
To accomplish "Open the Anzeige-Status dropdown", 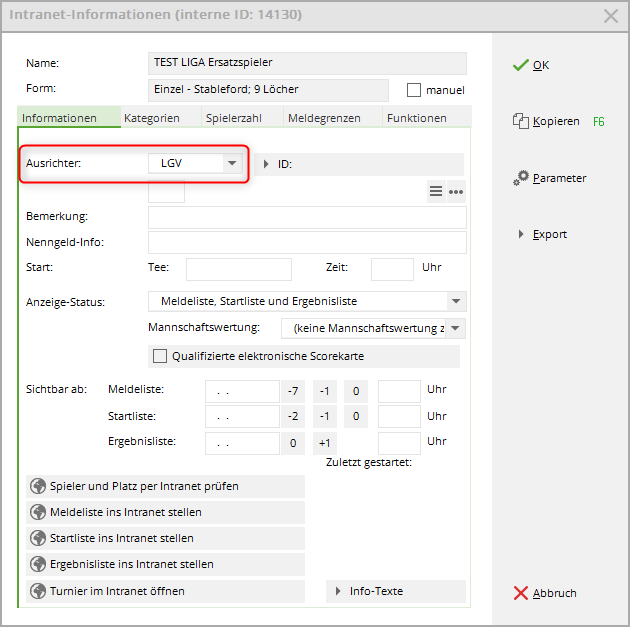I will [x=456, y=301].
